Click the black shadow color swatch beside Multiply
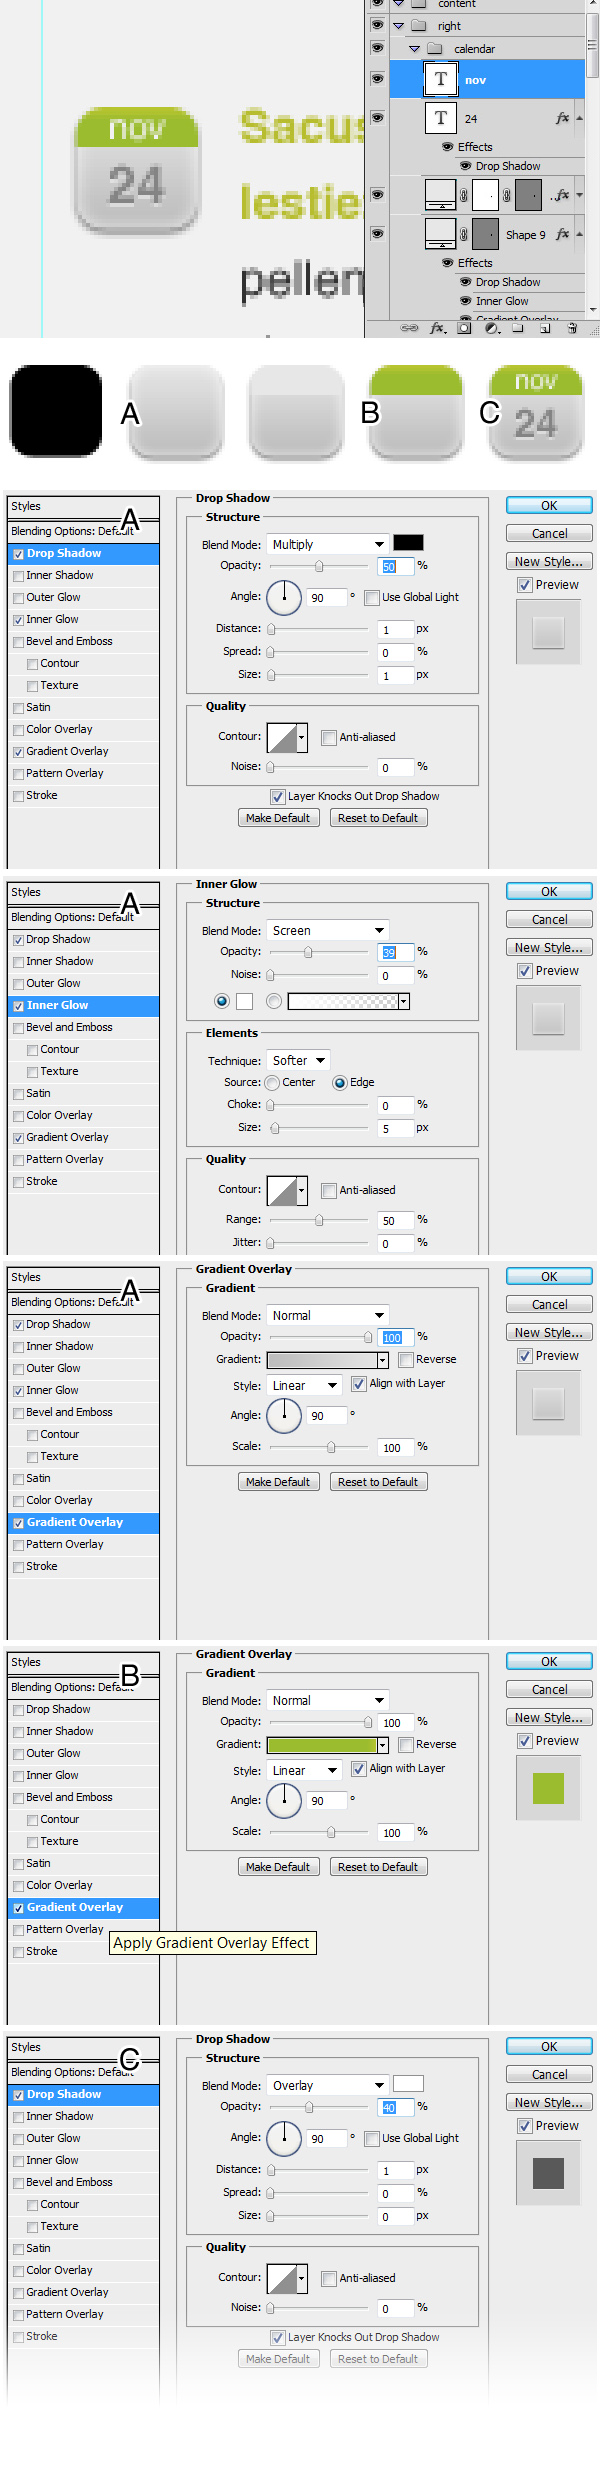Viewport: 600px width, 2466px height. (x=408, y=543)
